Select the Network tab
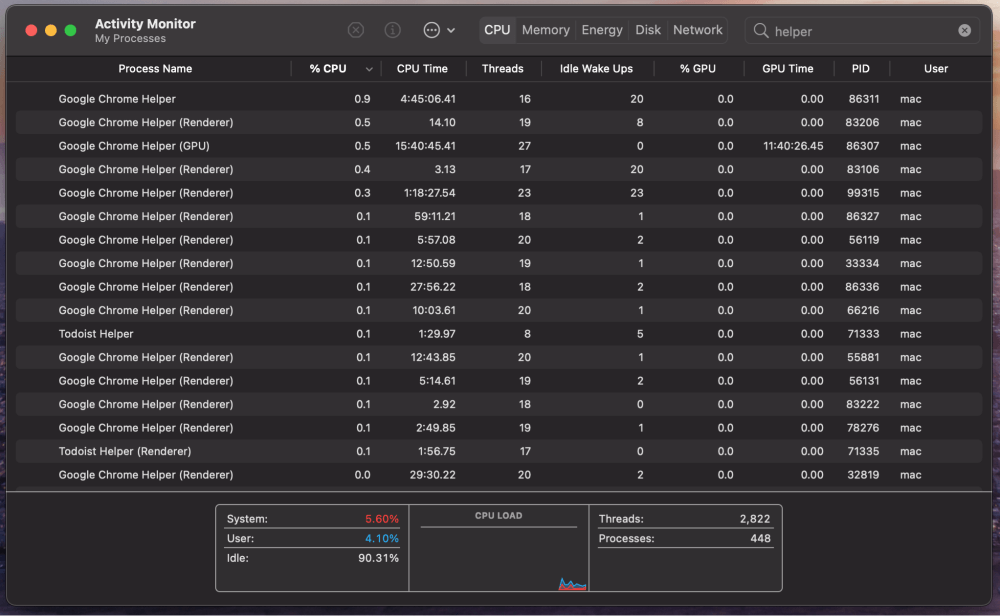Screen dimensions: 1000x616 click(697, 30)
